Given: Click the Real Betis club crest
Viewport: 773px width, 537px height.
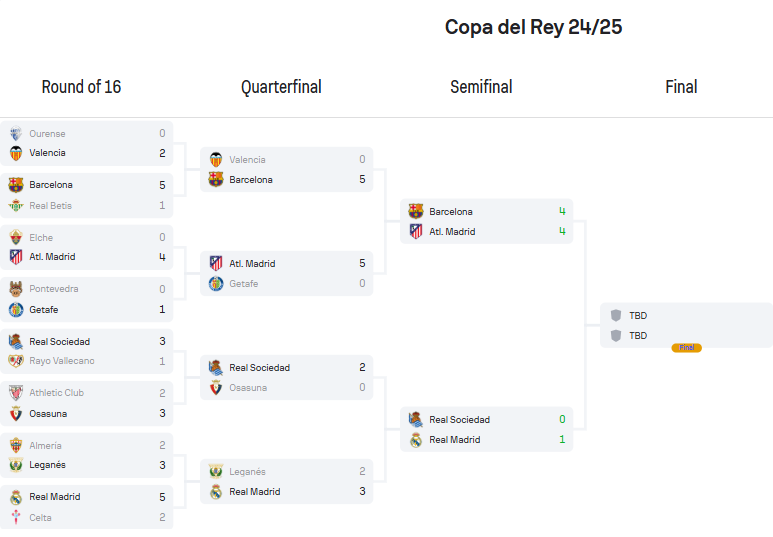Looking at the screenshot, I should [x=16, y=205].
